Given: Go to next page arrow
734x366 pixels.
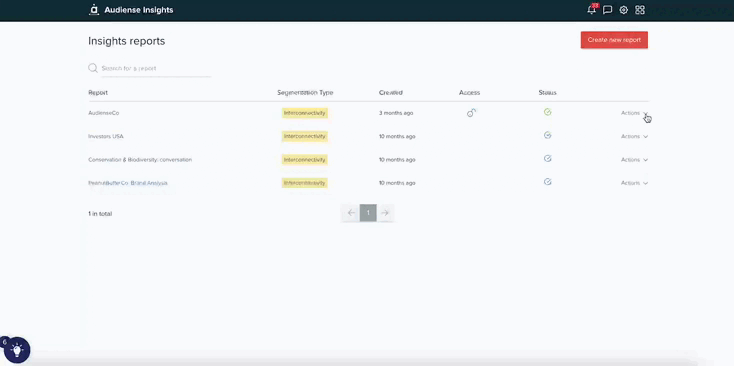Looking at the screenshot, I should pyautogui.click(x=385, y=213).
